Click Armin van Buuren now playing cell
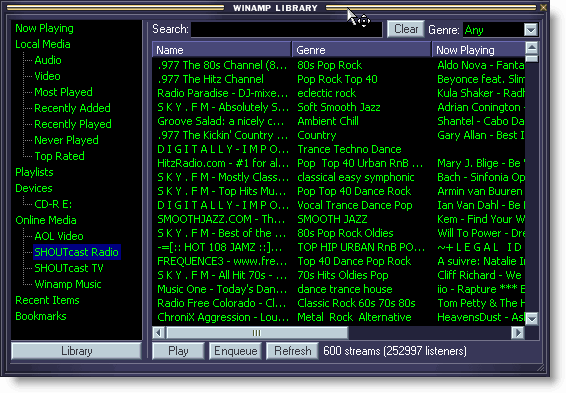The width and height of the screenshot is (566, 393). (x=480, y=191)
